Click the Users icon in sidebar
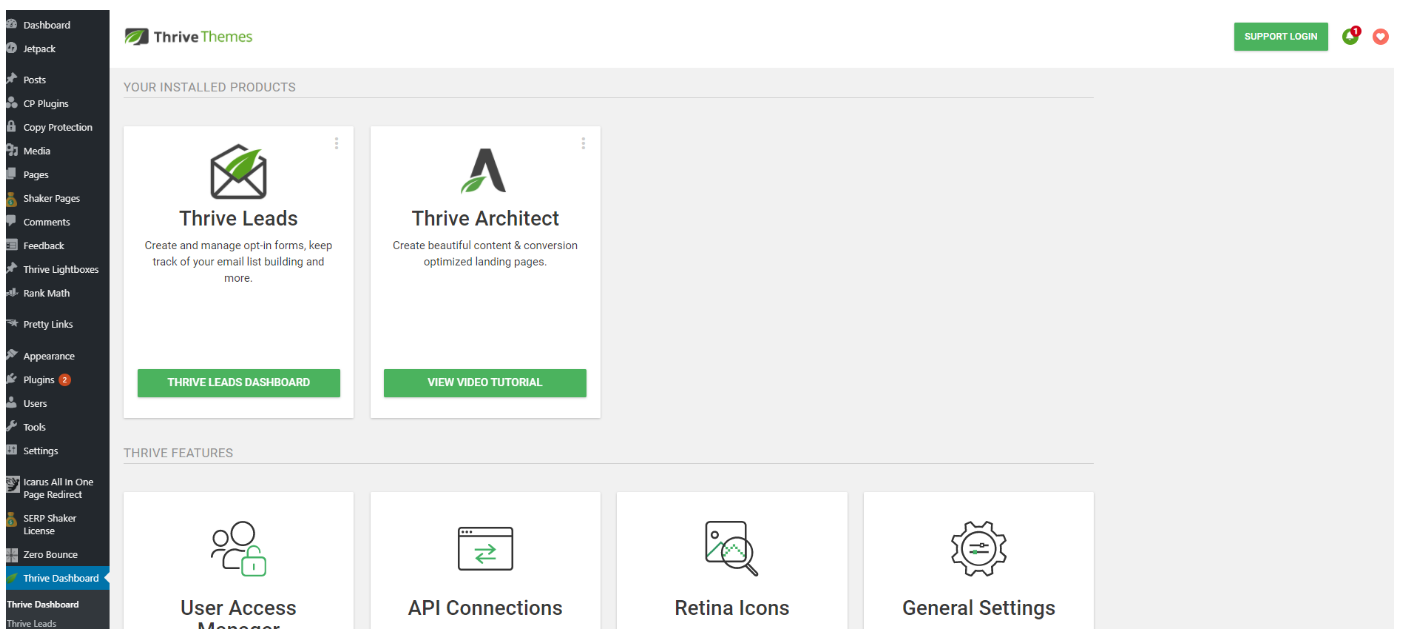The width and height of the screenshot is (1411, 641). [12, 403]
